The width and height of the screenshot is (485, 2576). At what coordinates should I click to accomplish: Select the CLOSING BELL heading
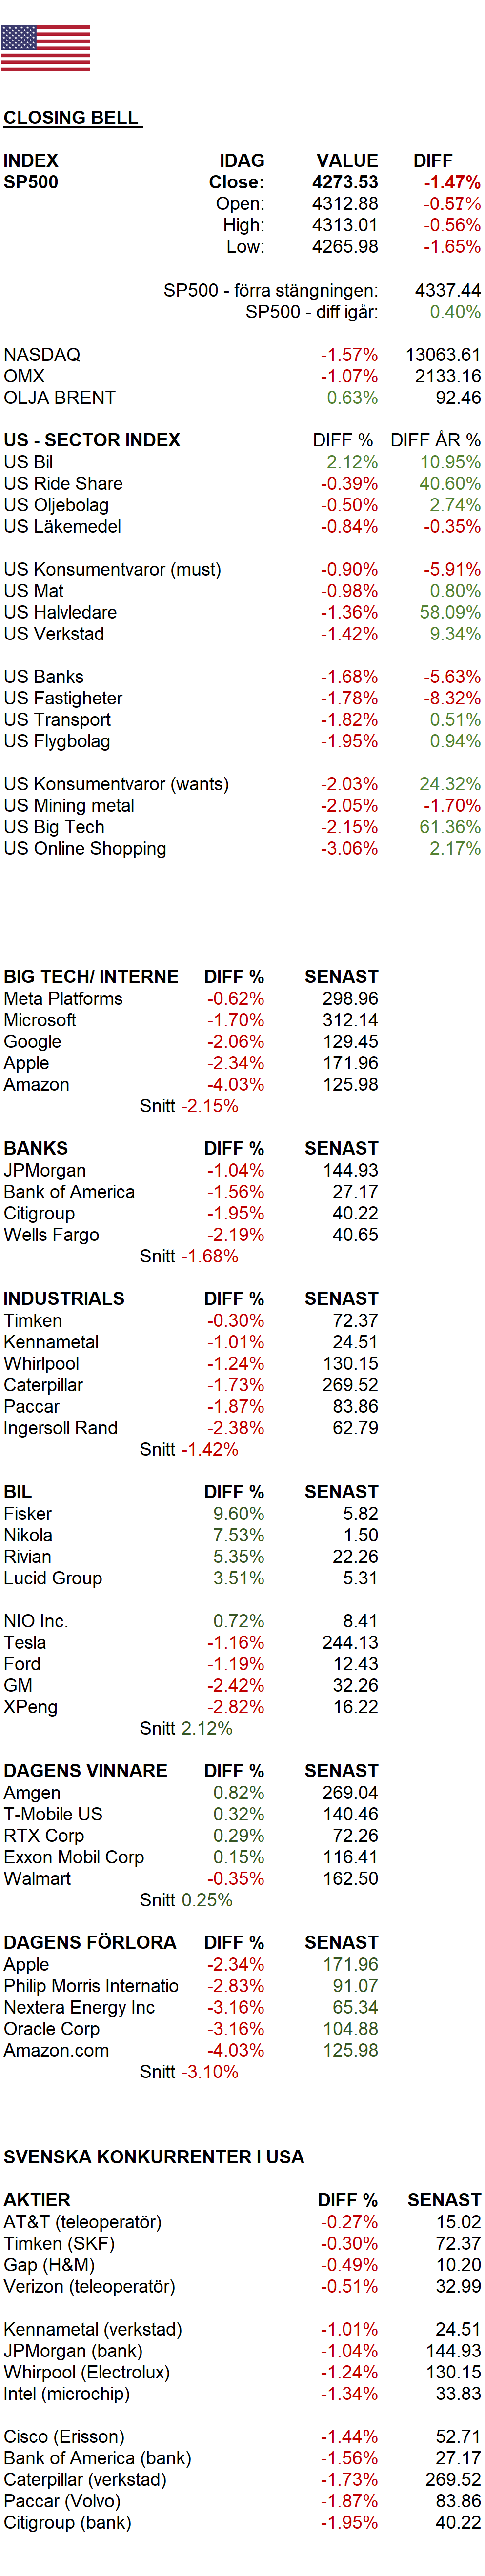(x=71, y=118)
